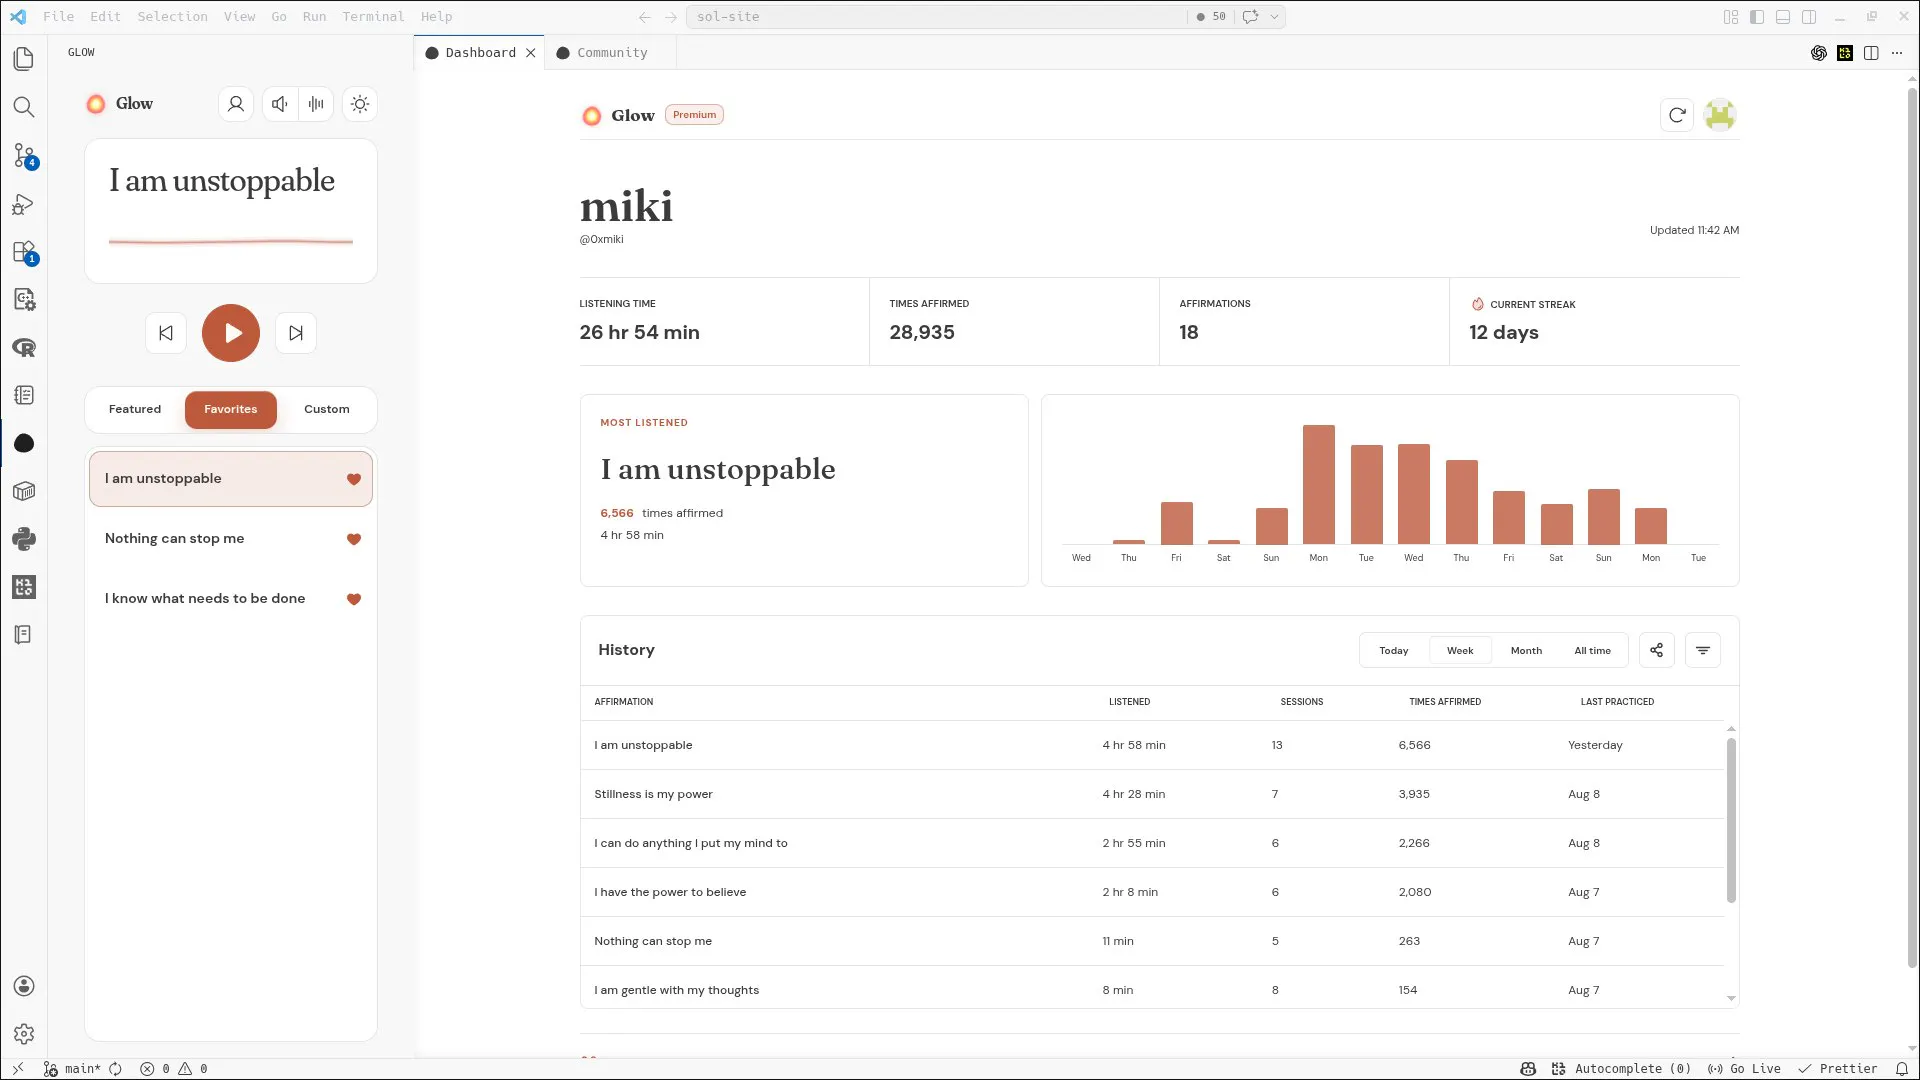1920x1080 pixels.
Task: Unfavorite 'I know what needs to be done' heart
Action: coord(354,599)
